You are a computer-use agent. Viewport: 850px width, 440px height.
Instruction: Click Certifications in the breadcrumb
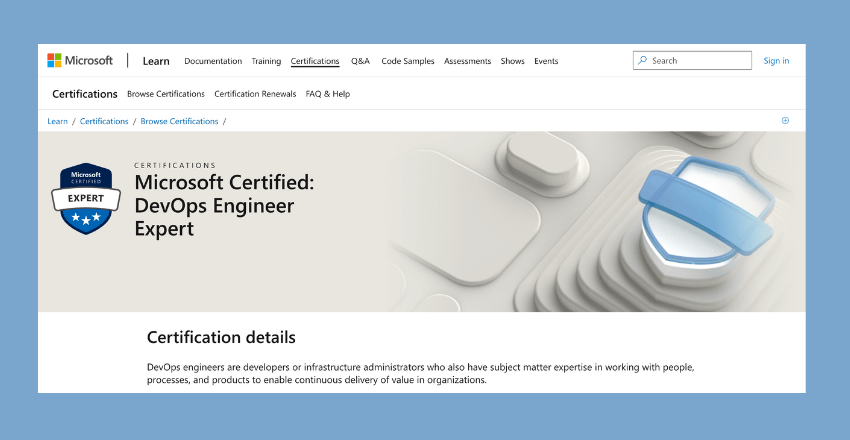(x=104, y=121)
